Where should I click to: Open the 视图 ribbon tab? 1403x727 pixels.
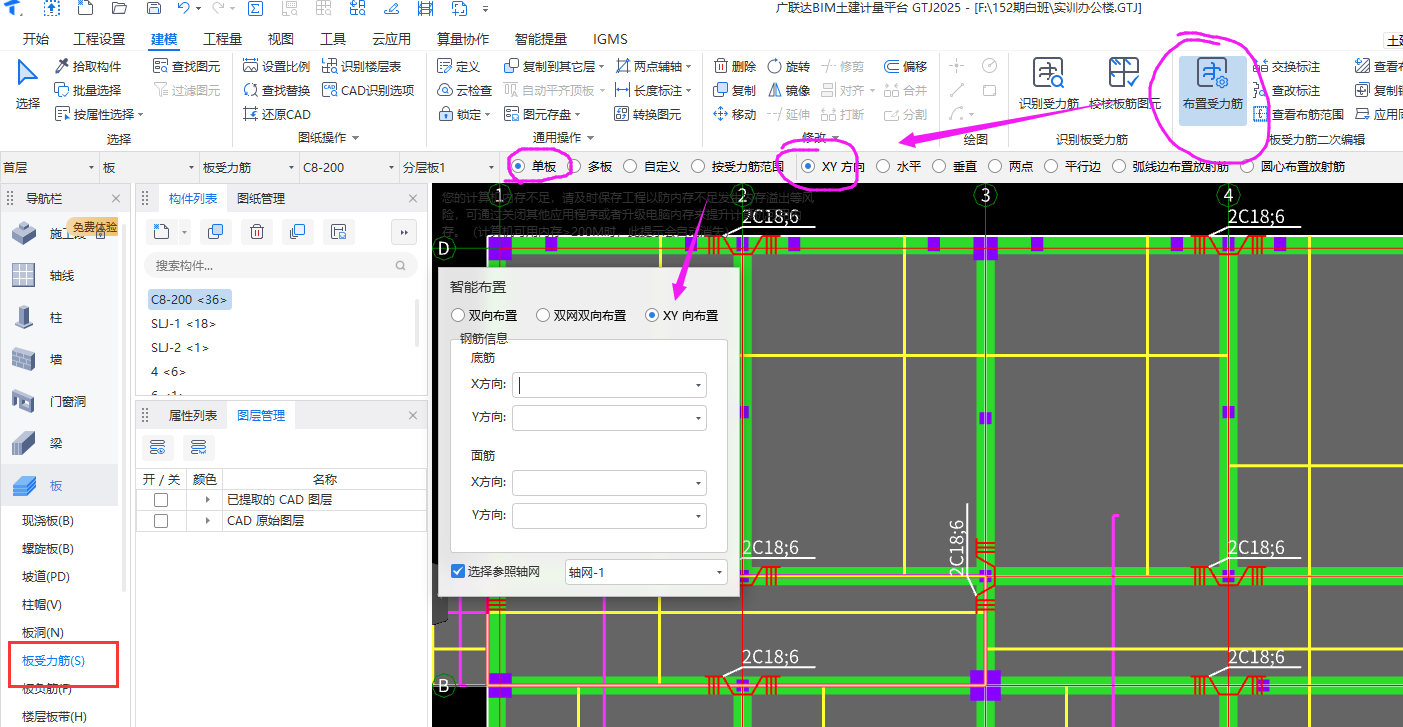[281, 39]
